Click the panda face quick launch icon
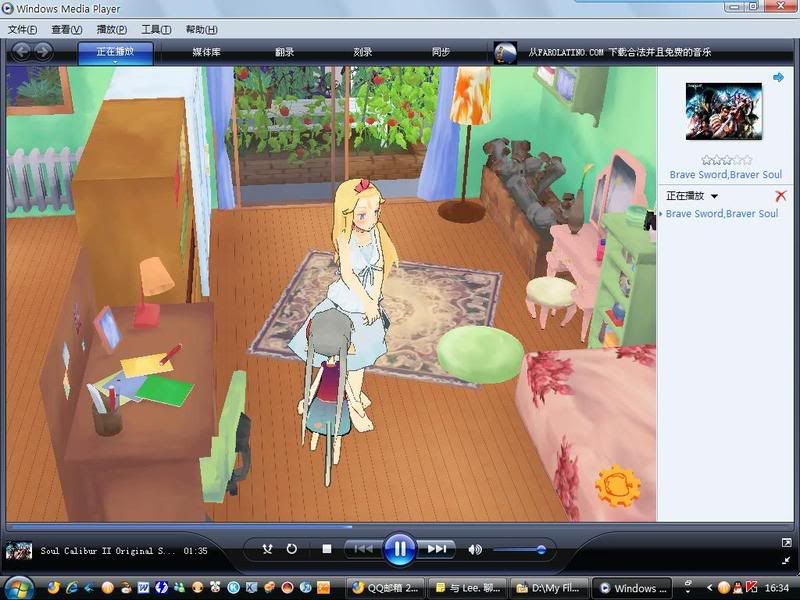800x600 pixels. pyautogui.click(x=215, y=588)
